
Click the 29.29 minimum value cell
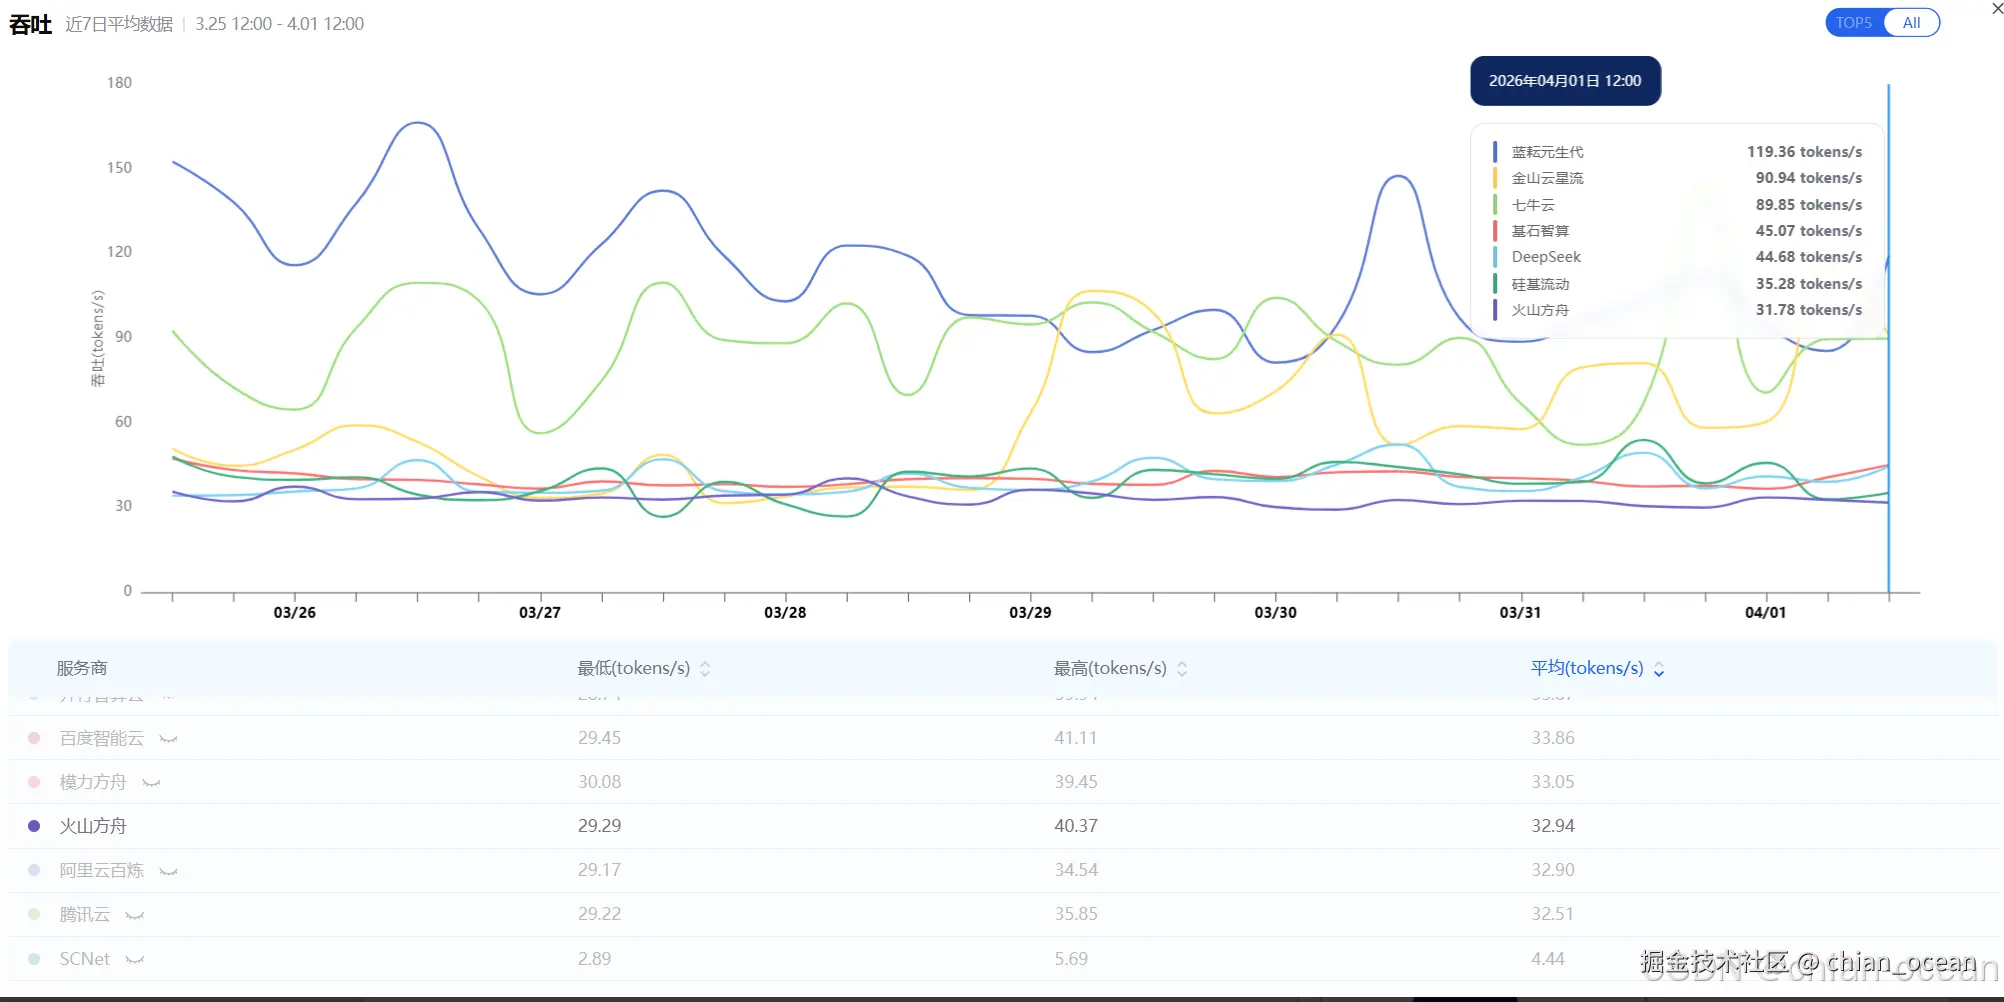point(599,826)
